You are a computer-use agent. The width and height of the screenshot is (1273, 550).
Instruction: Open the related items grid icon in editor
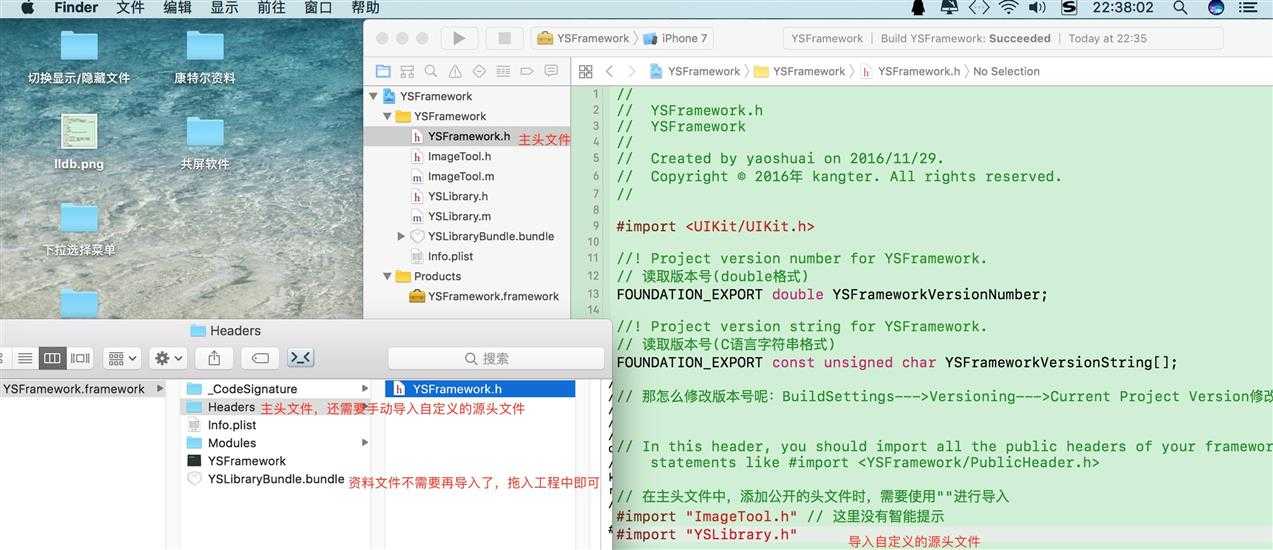click(x=586, y=71)
